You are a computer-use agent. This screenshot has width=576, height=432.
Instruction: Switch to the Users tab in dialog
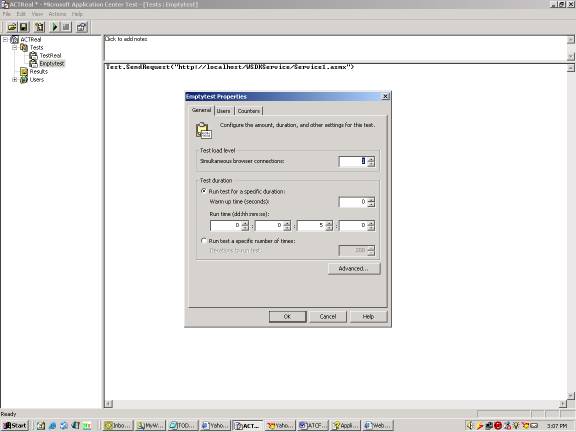click(x=223, y=111)
